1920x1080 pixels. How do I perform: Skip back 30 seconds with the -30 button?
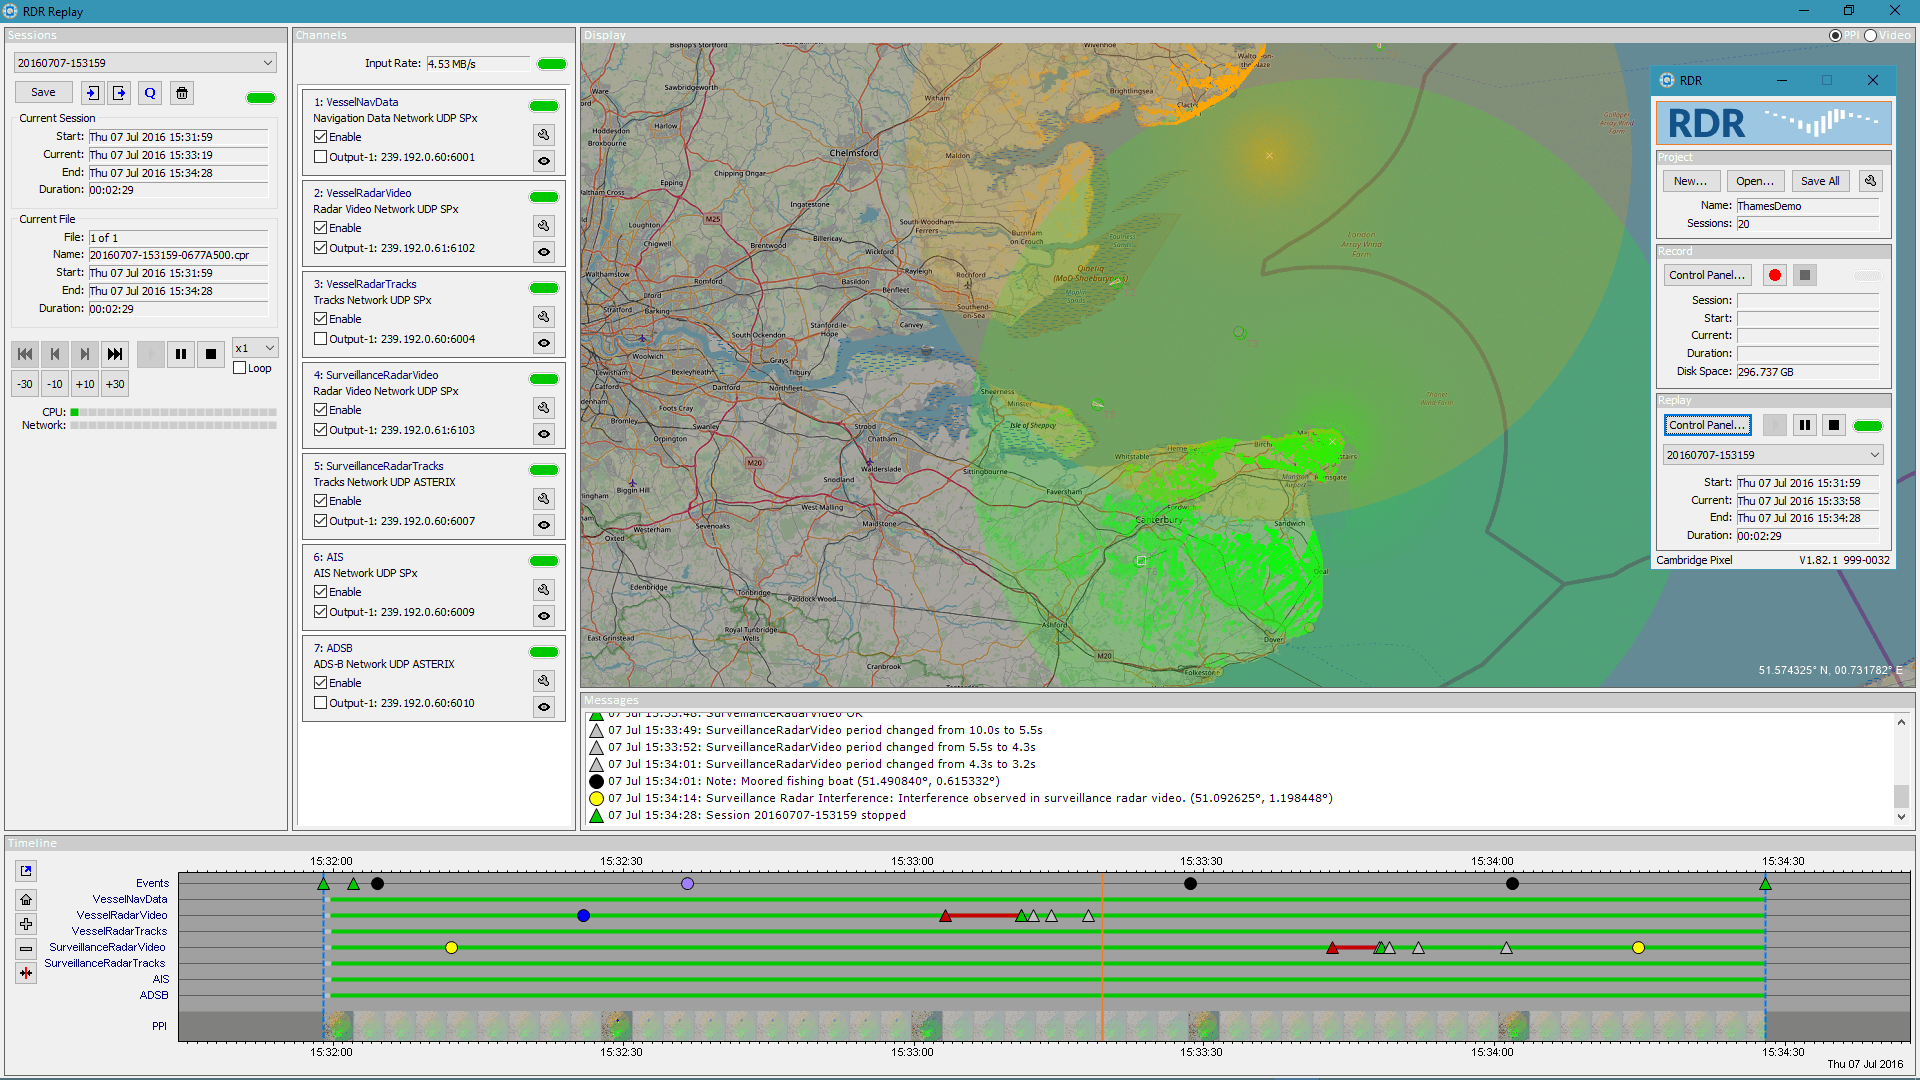click(24, 383)
